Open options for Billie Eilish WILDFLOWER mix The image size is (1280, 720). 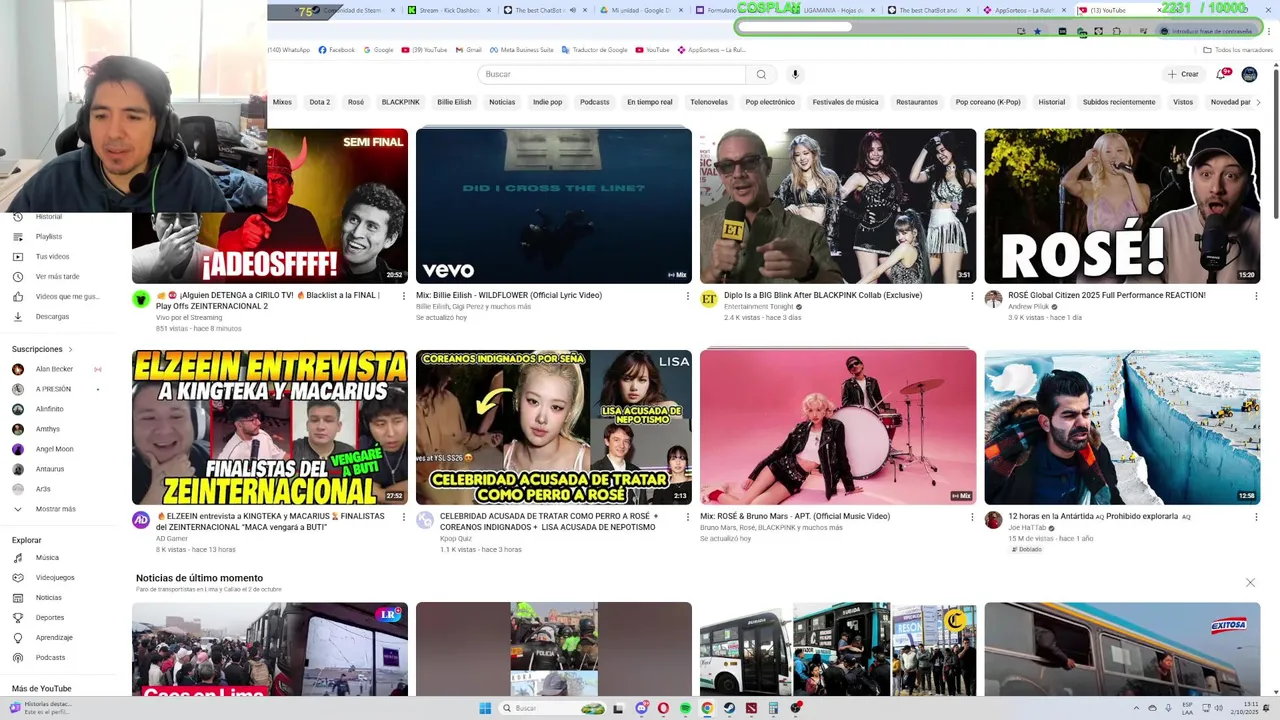pyautogui.click(x=688, y=296)
